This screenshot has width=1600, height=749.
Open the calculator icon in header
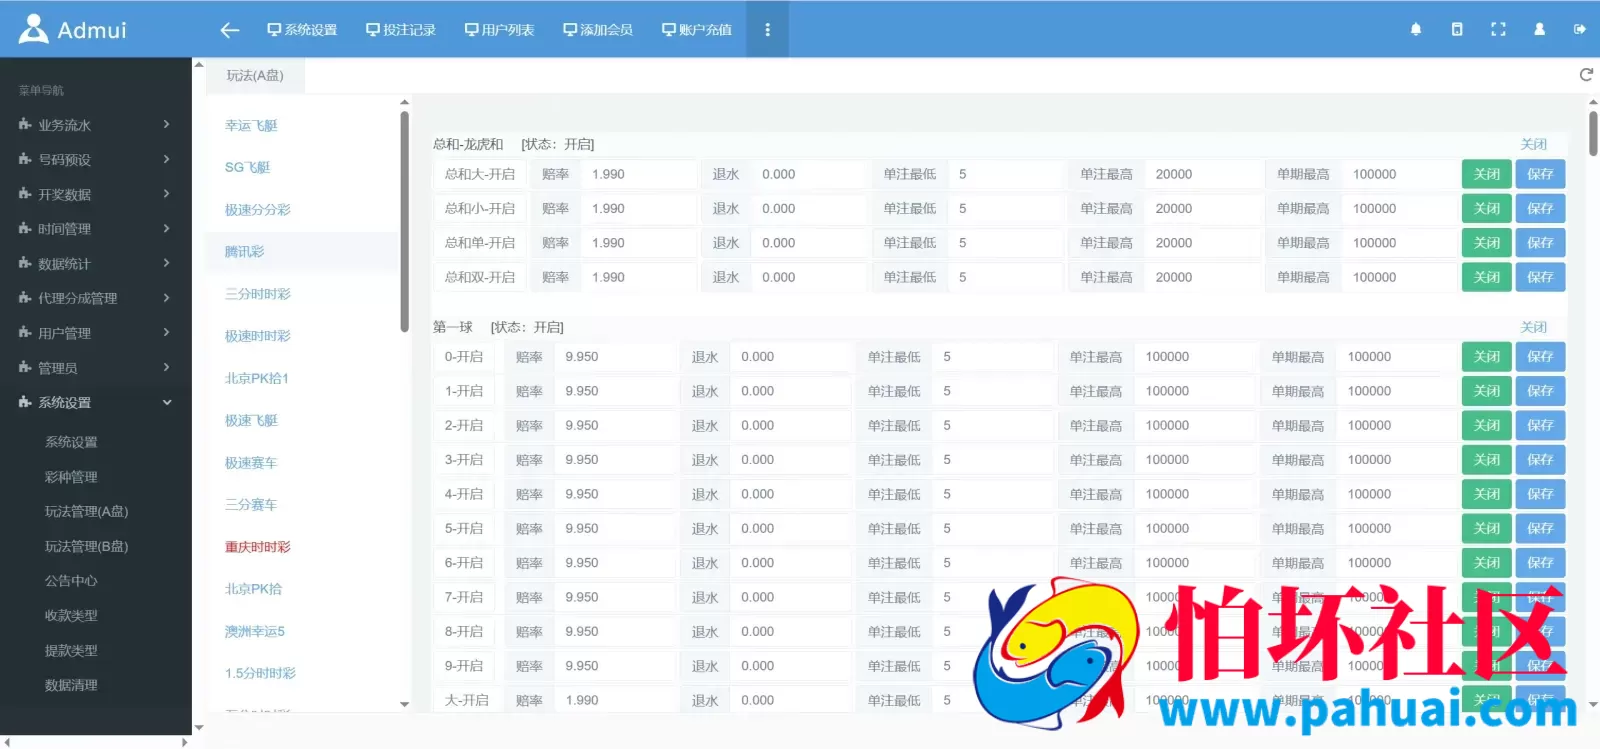[1457, 29]
